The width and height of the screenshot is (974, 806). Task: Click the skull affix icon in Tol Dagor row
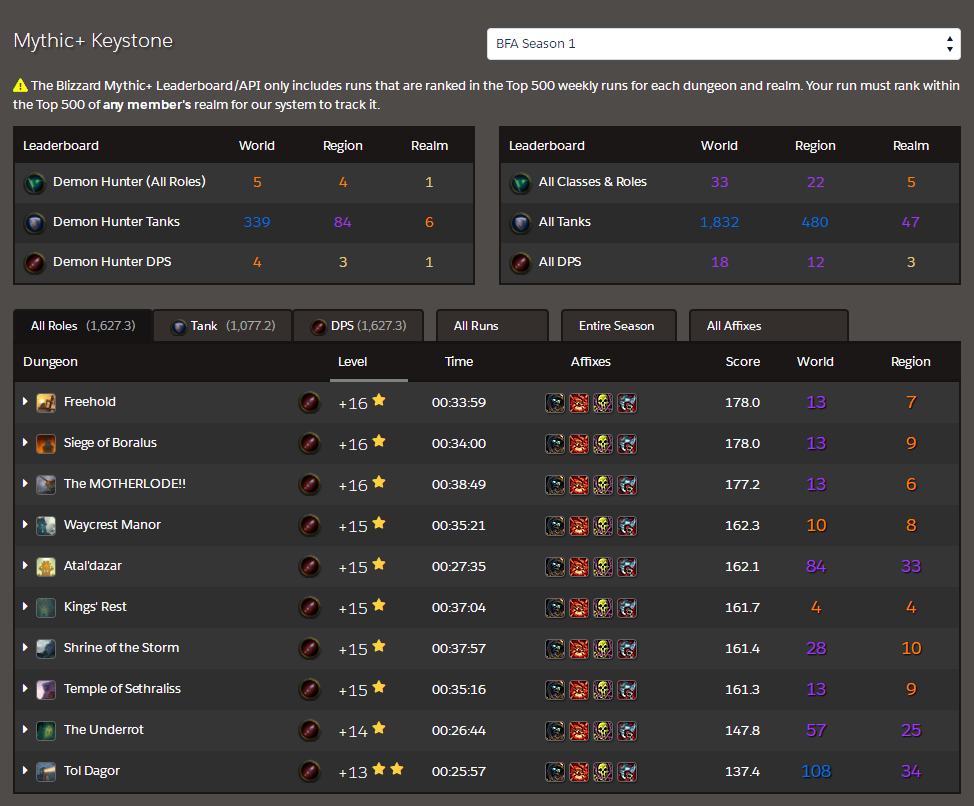(603, 772)
